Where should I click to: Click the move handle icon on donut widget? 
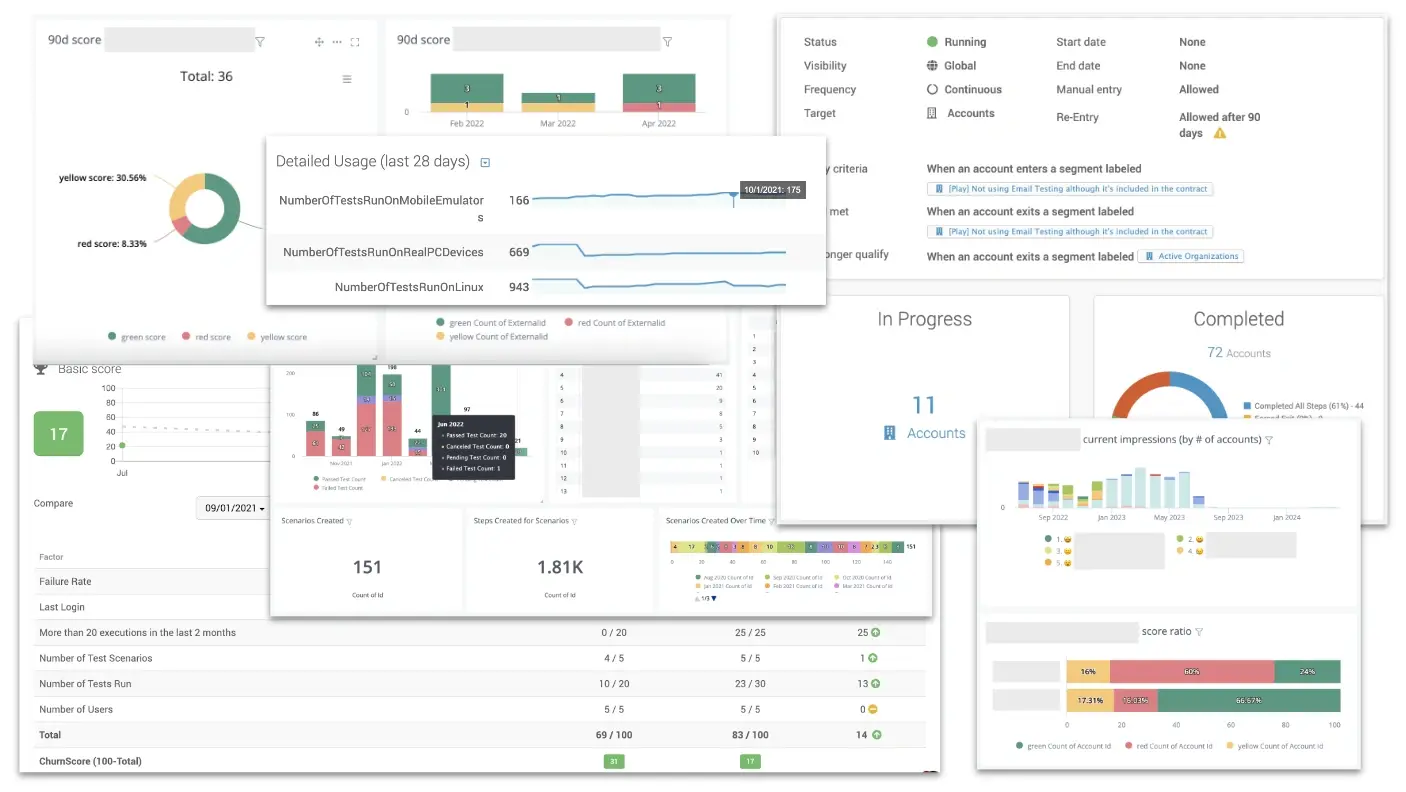click(319, 42)
